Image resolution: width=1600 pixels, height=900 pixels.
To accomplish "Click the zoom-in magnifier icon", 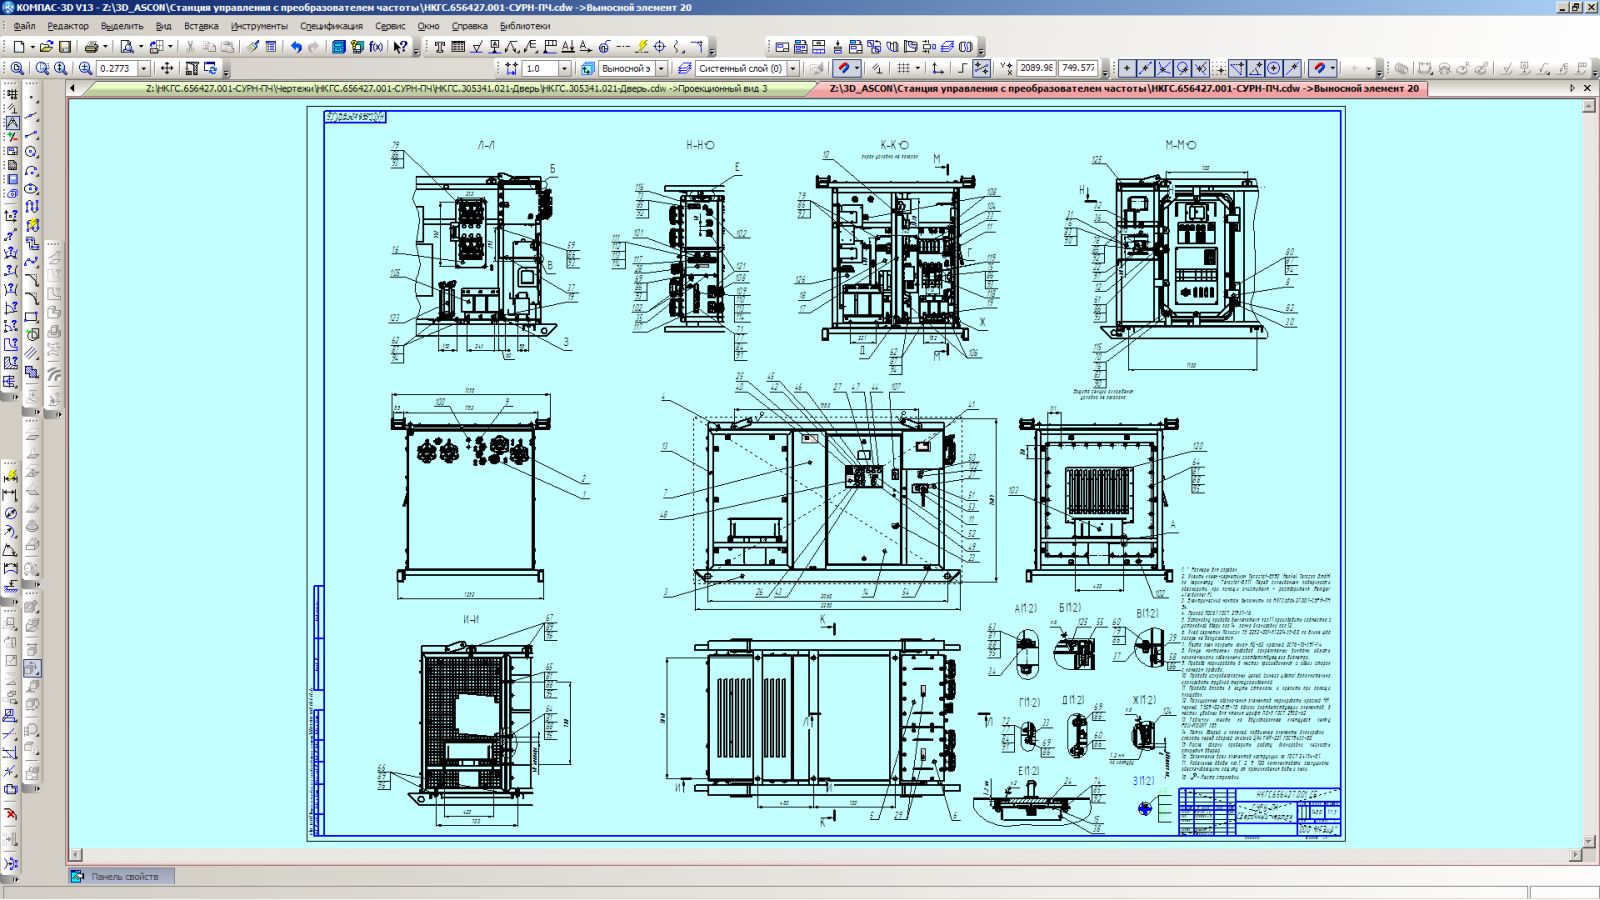I will pos(85,69).
